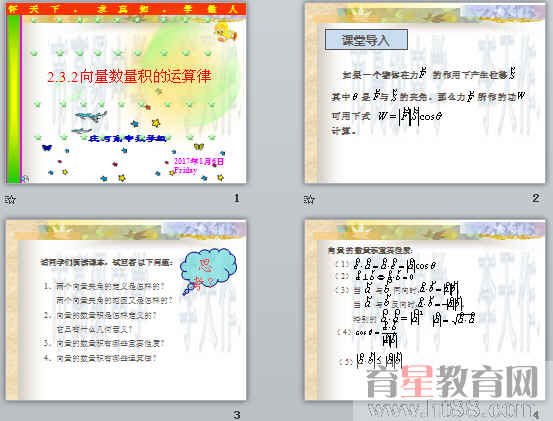This screenshot has height=421, width=553.
Task: Select slide 1 thumbnail with red title
Action: point(126,93)
